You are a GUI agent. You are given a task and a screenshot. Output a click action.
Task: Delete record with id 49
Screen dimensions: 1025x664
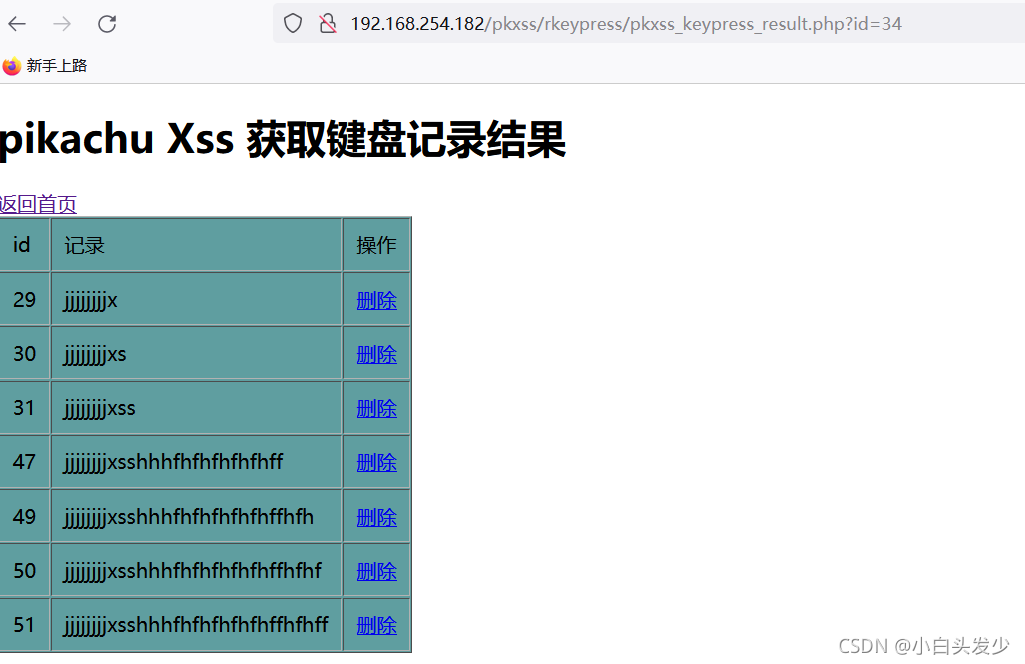point(377,518)
